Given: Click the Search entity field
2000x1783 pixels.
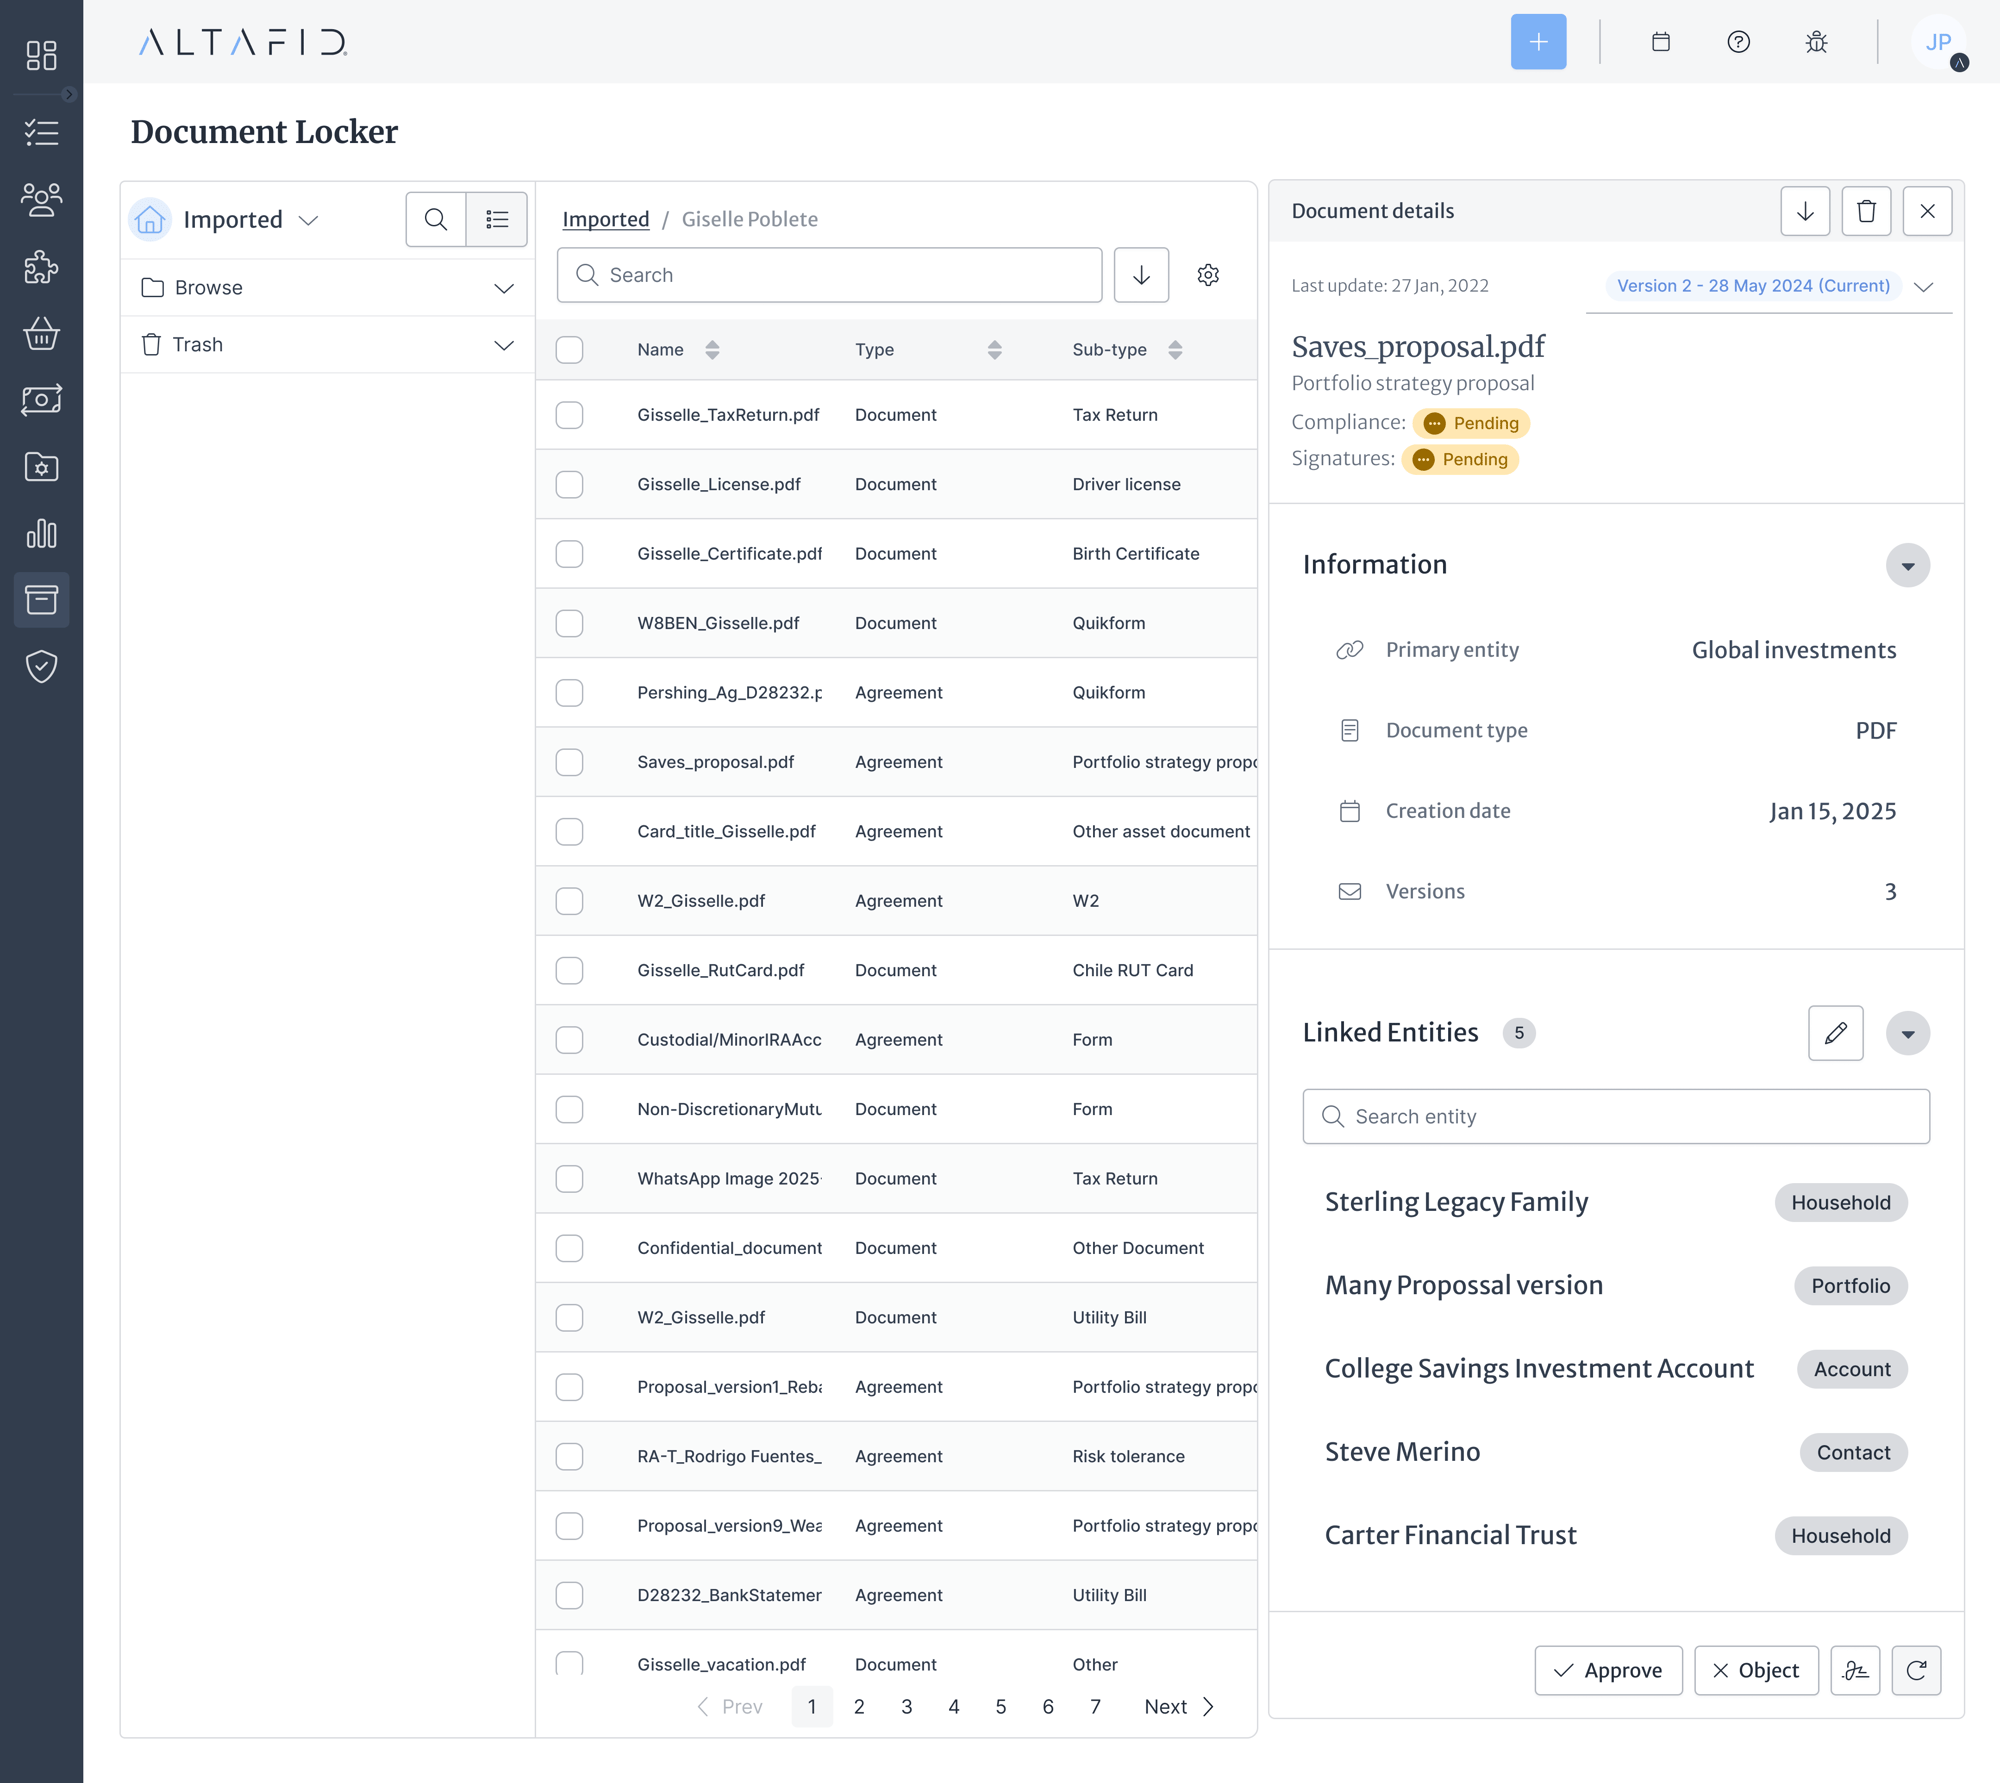Looking at the screenshot, I should [1616, 1116].
